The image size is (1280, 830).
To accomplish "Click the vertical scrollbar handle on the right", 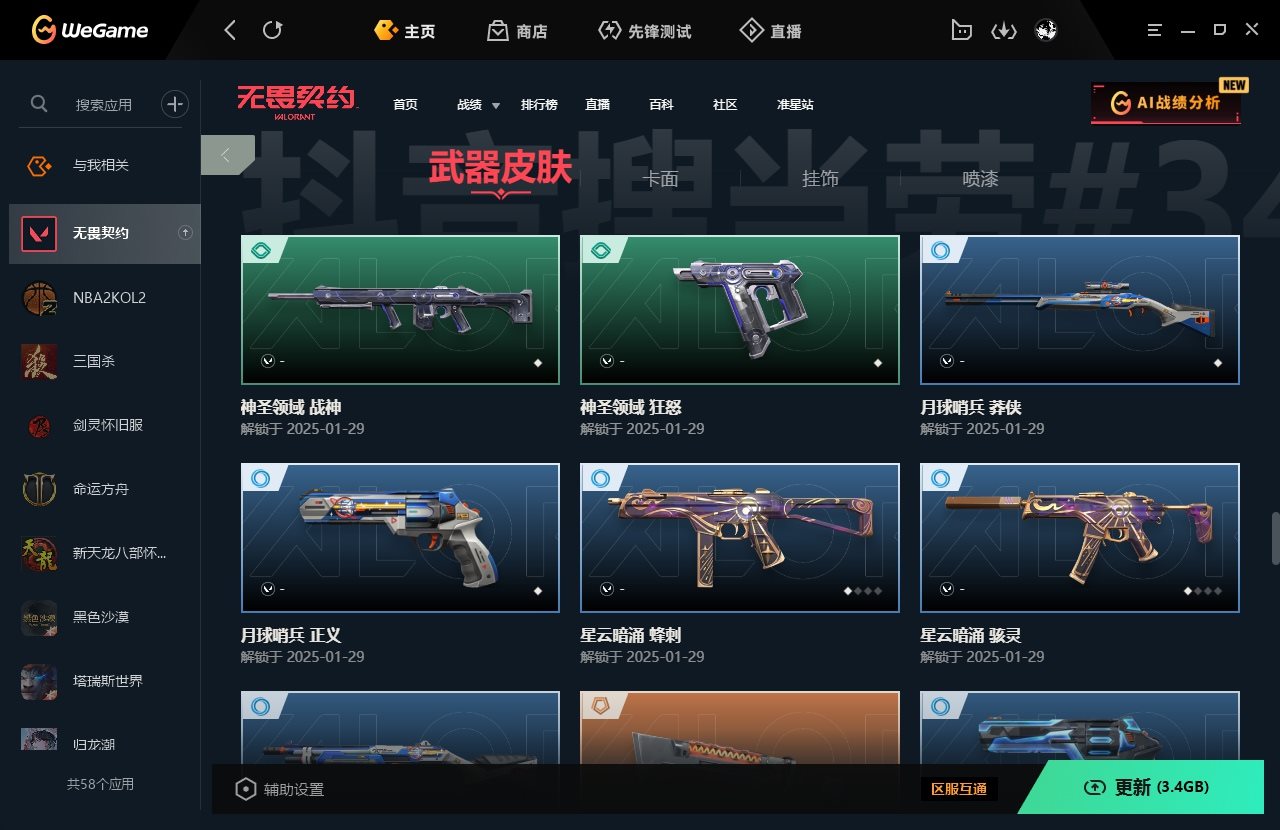I will coord(1275,539).
